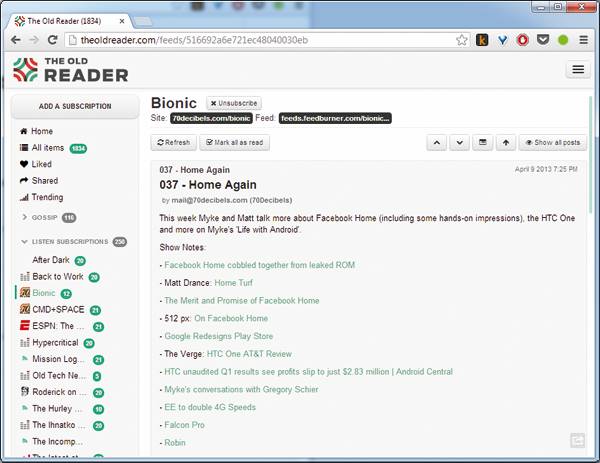Mark all as read
Viewport: 600px width, 463px height.
point(235,142)
